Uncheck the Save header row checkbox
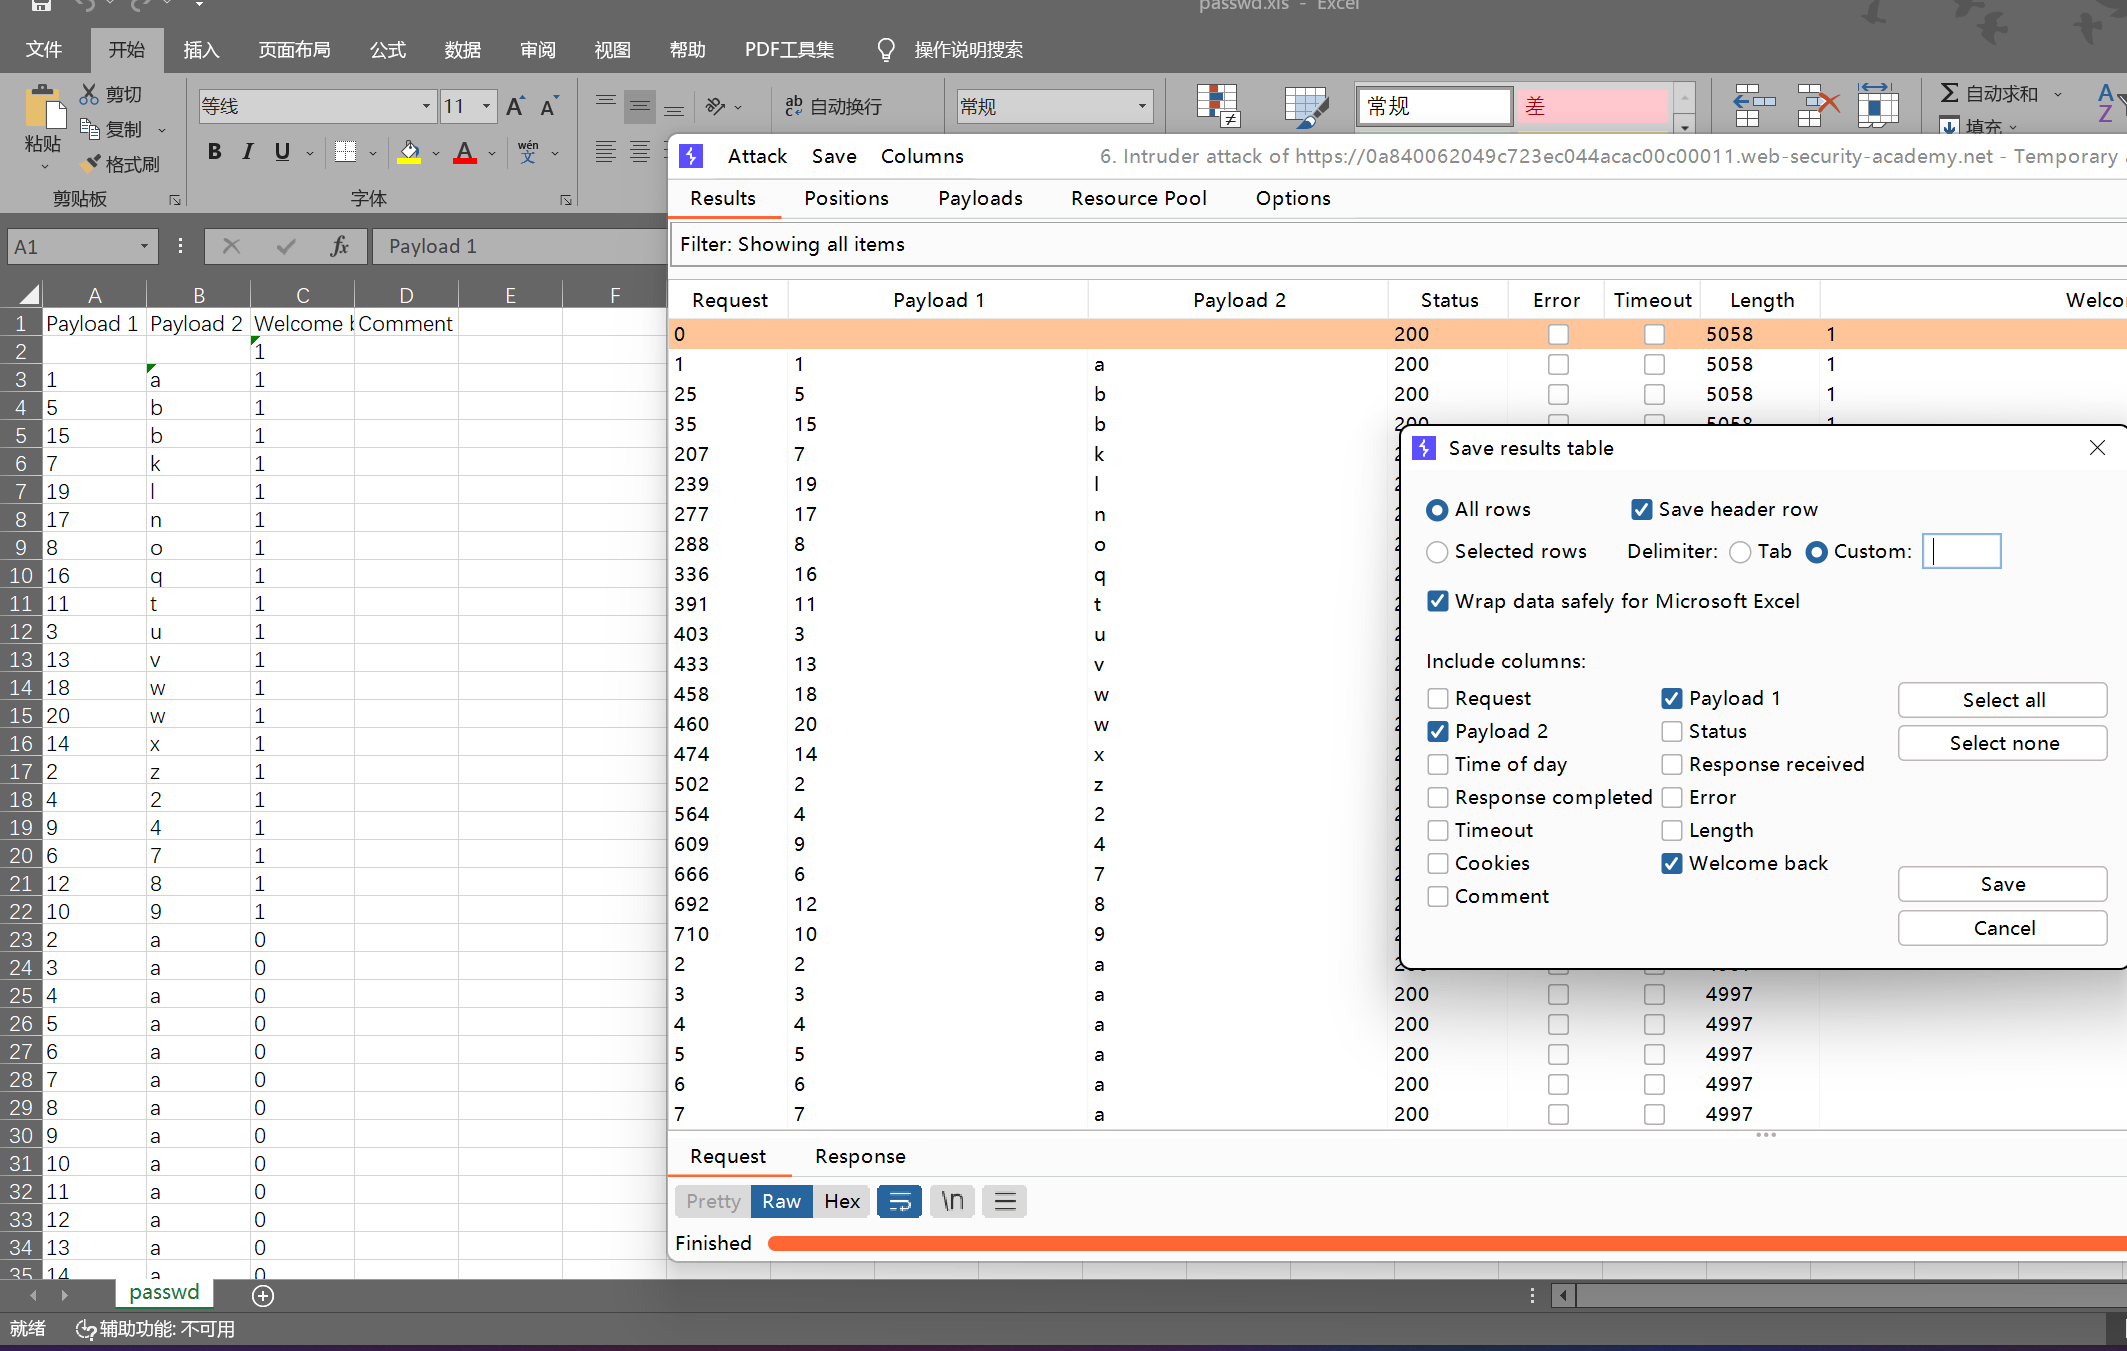The width and height of the screenshot is (2127, 1351). (x=1641, y=510)
